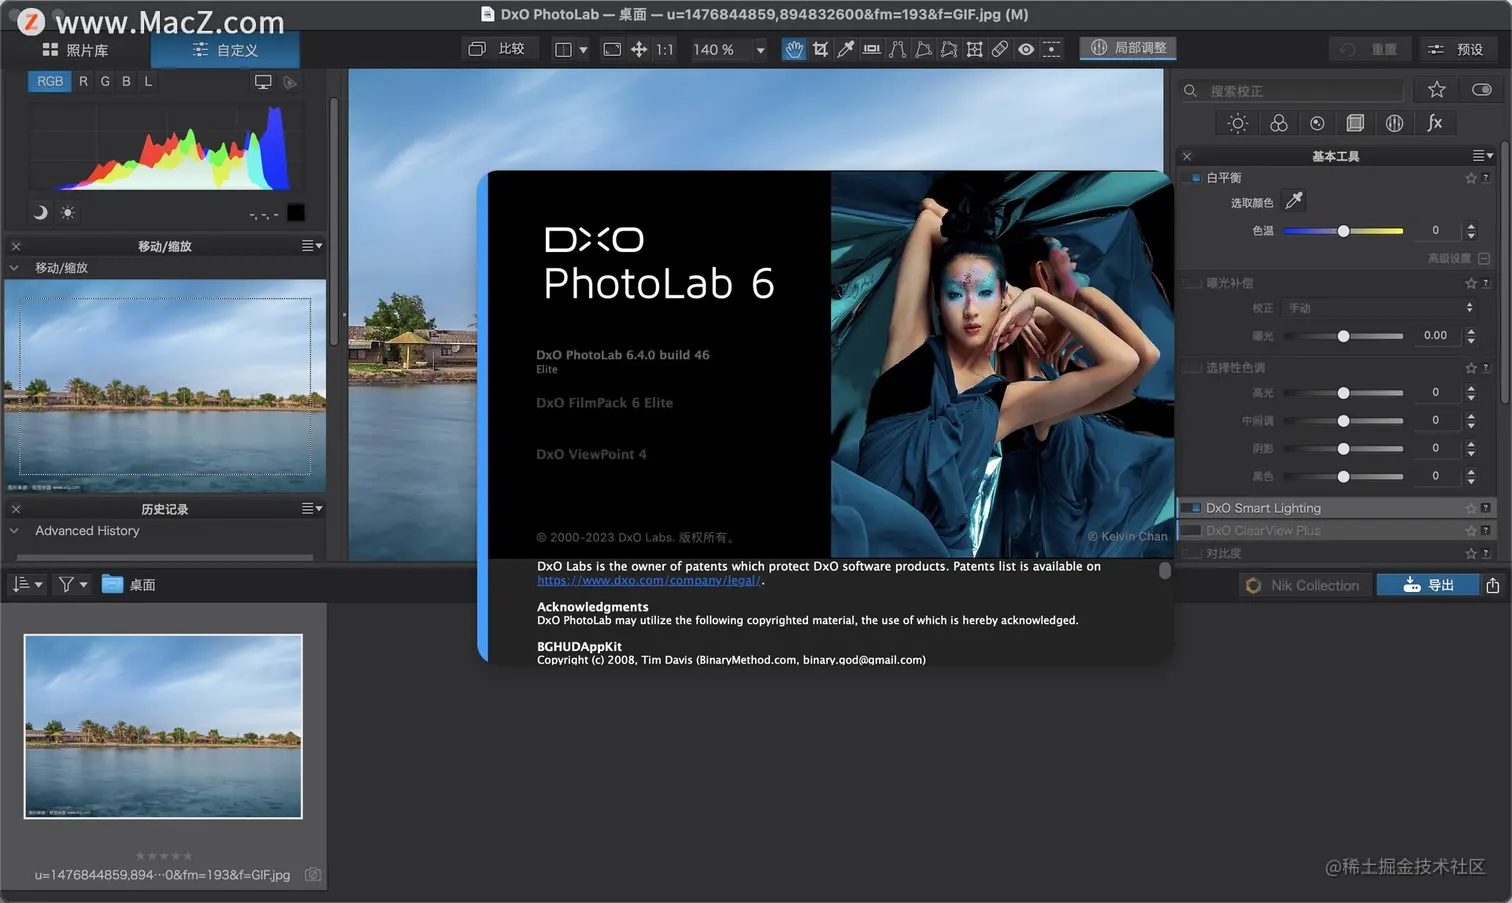Show the Detail corrections icon
Image resolution: width=1512 pixels, height=903 pixels.
[1317, 123]
